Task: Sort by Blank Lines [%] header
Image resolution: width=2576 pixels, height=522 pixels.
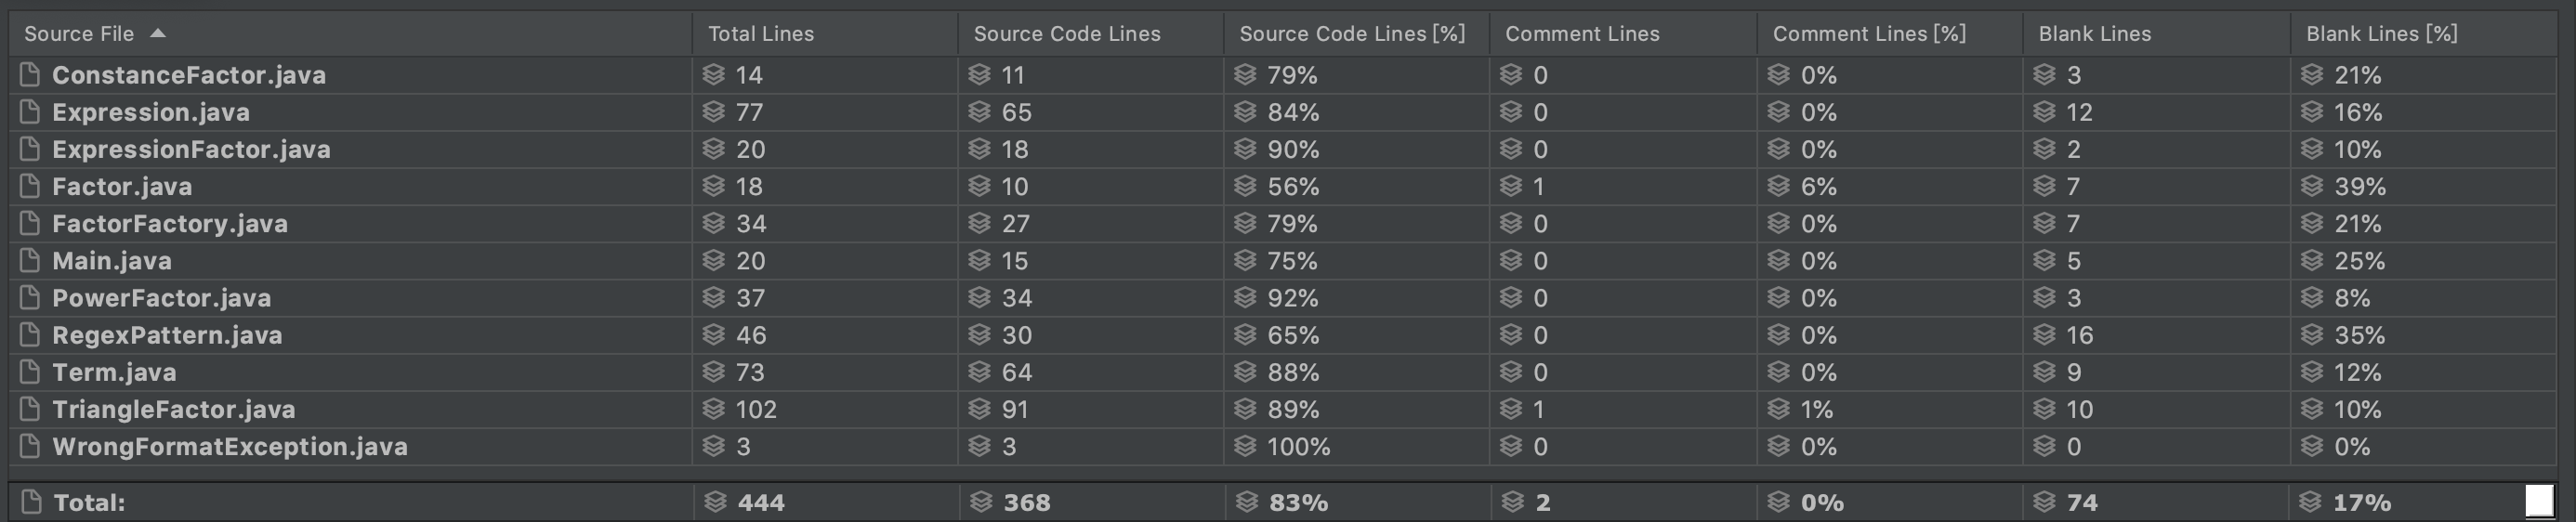Action: [x=2381, y=34]
